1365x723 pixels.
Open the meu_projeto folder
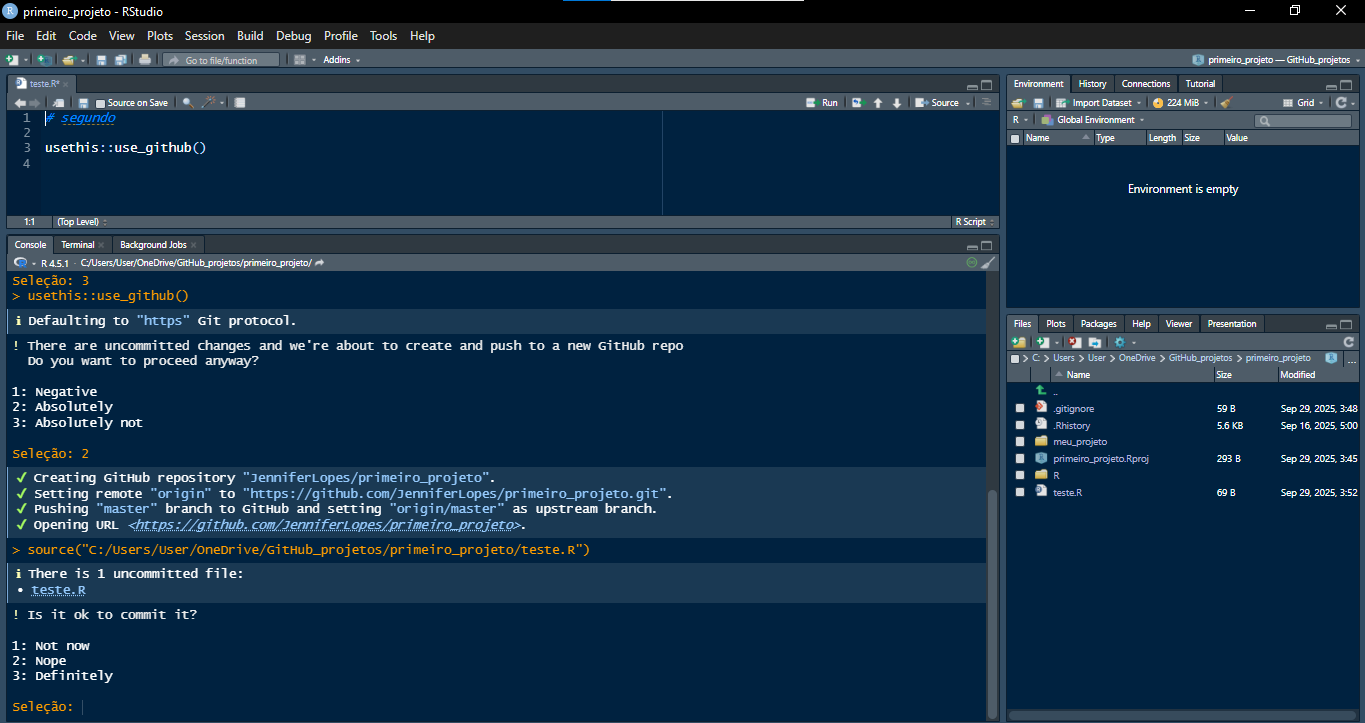(1079, 442)
